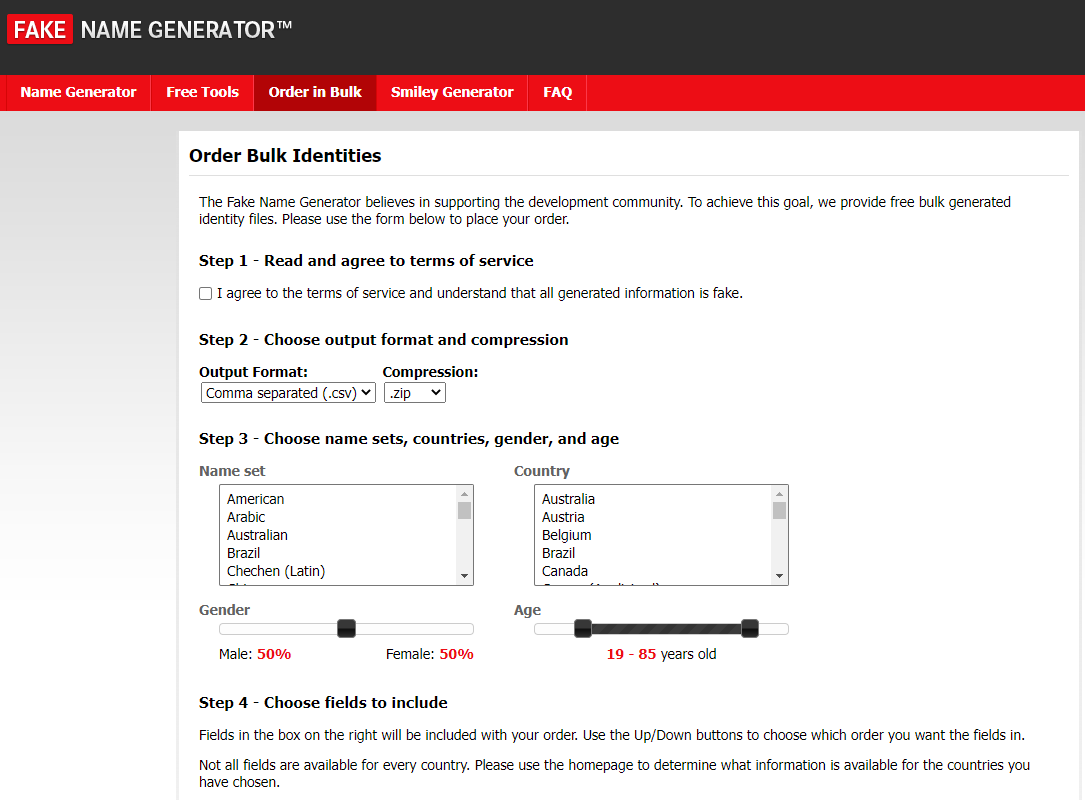Open the Free Tools menu item
The width and height of the screenshot is (1085, 800).
(202, 92)
